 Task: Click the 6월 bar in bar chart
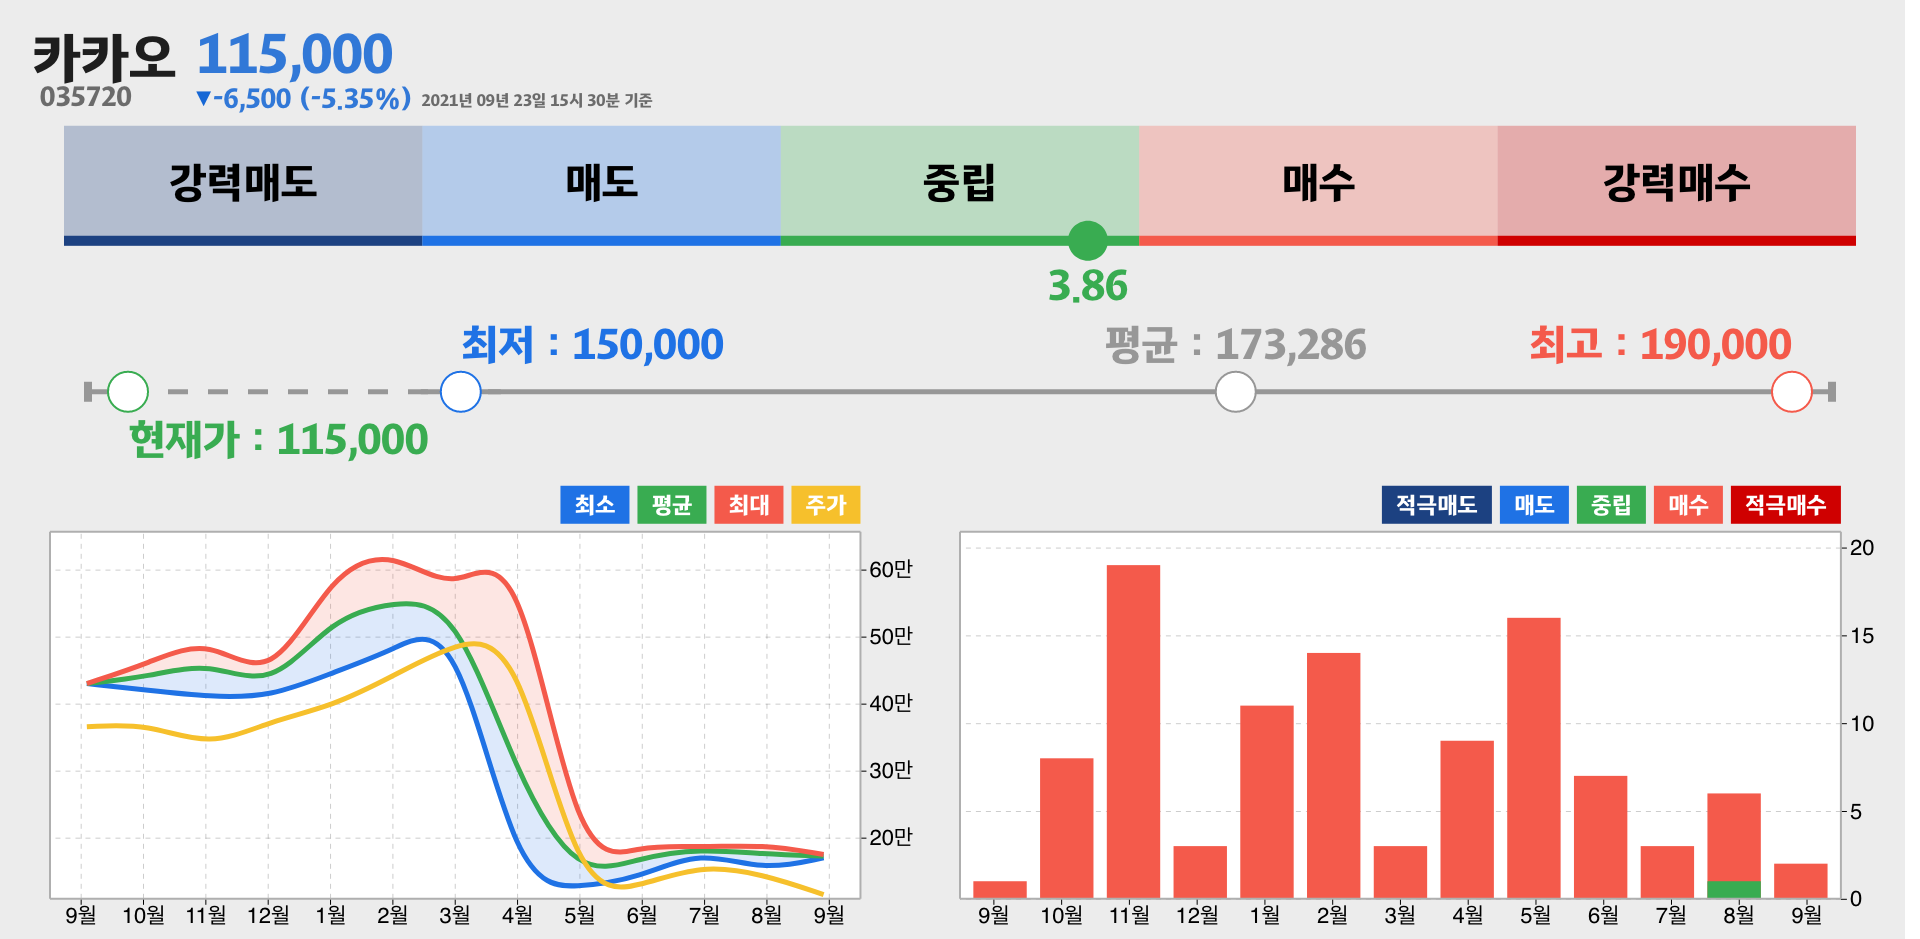click(1601, 837)
